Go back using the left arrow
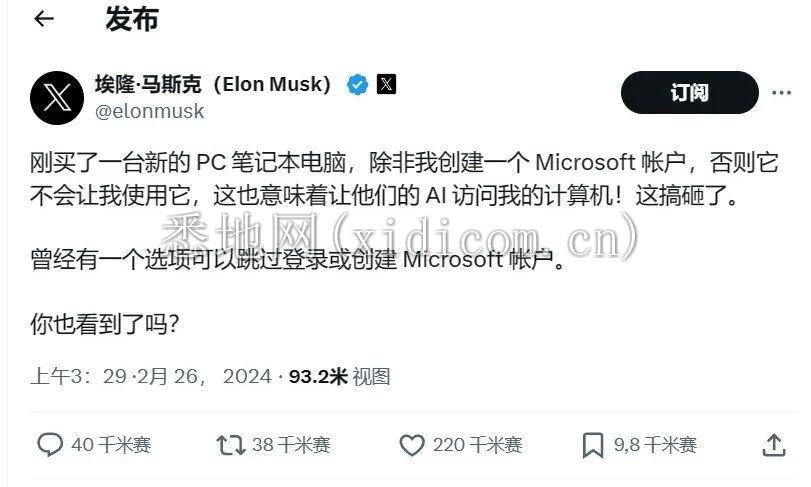Image resolution: width=811 pixels, height=487 pixels. [x=43, y=19]
